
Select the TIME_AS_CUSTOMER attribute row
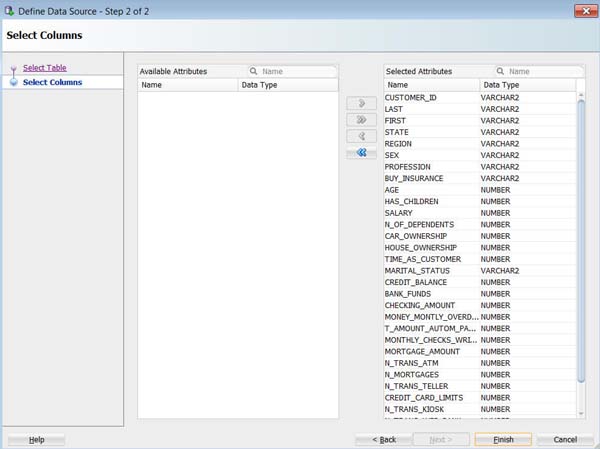[480, 259]
